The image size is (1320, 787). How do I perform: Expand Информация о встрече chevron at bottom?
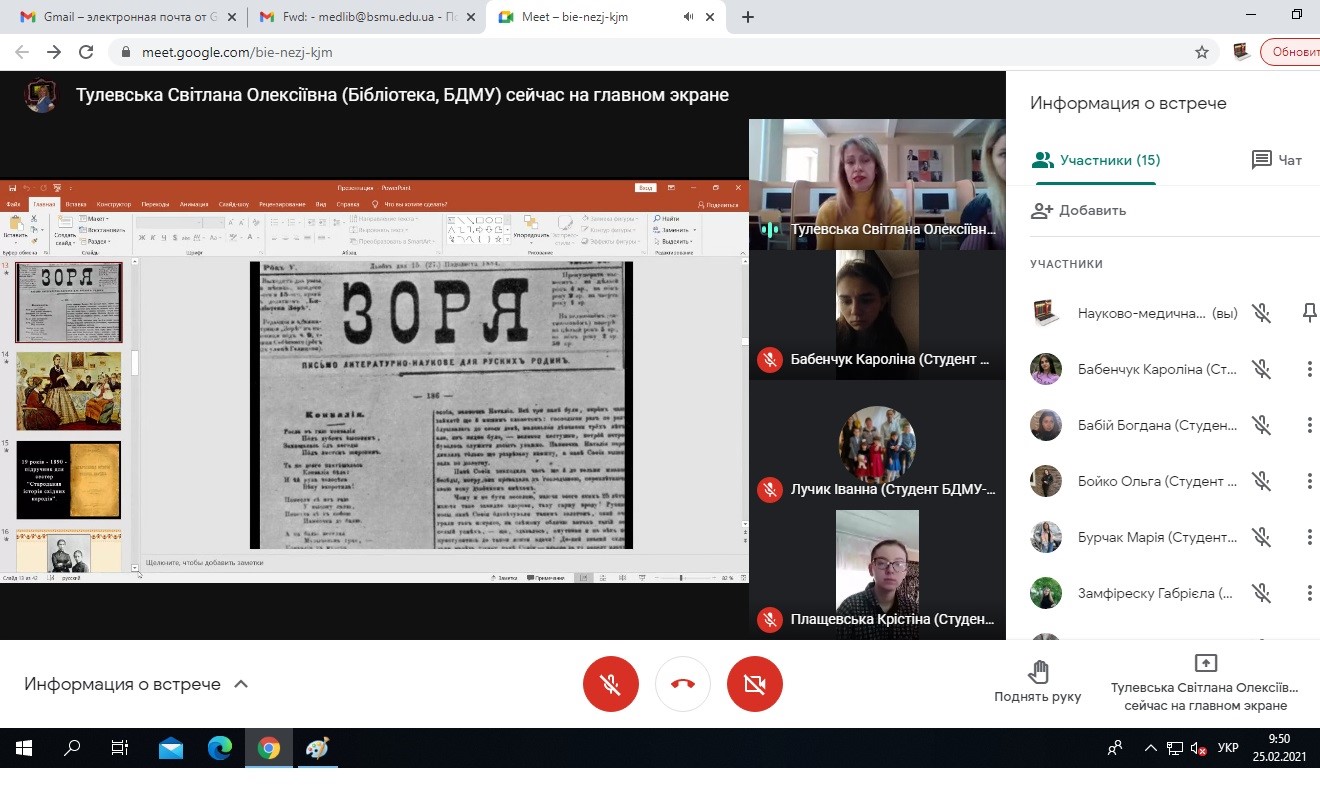240,684
